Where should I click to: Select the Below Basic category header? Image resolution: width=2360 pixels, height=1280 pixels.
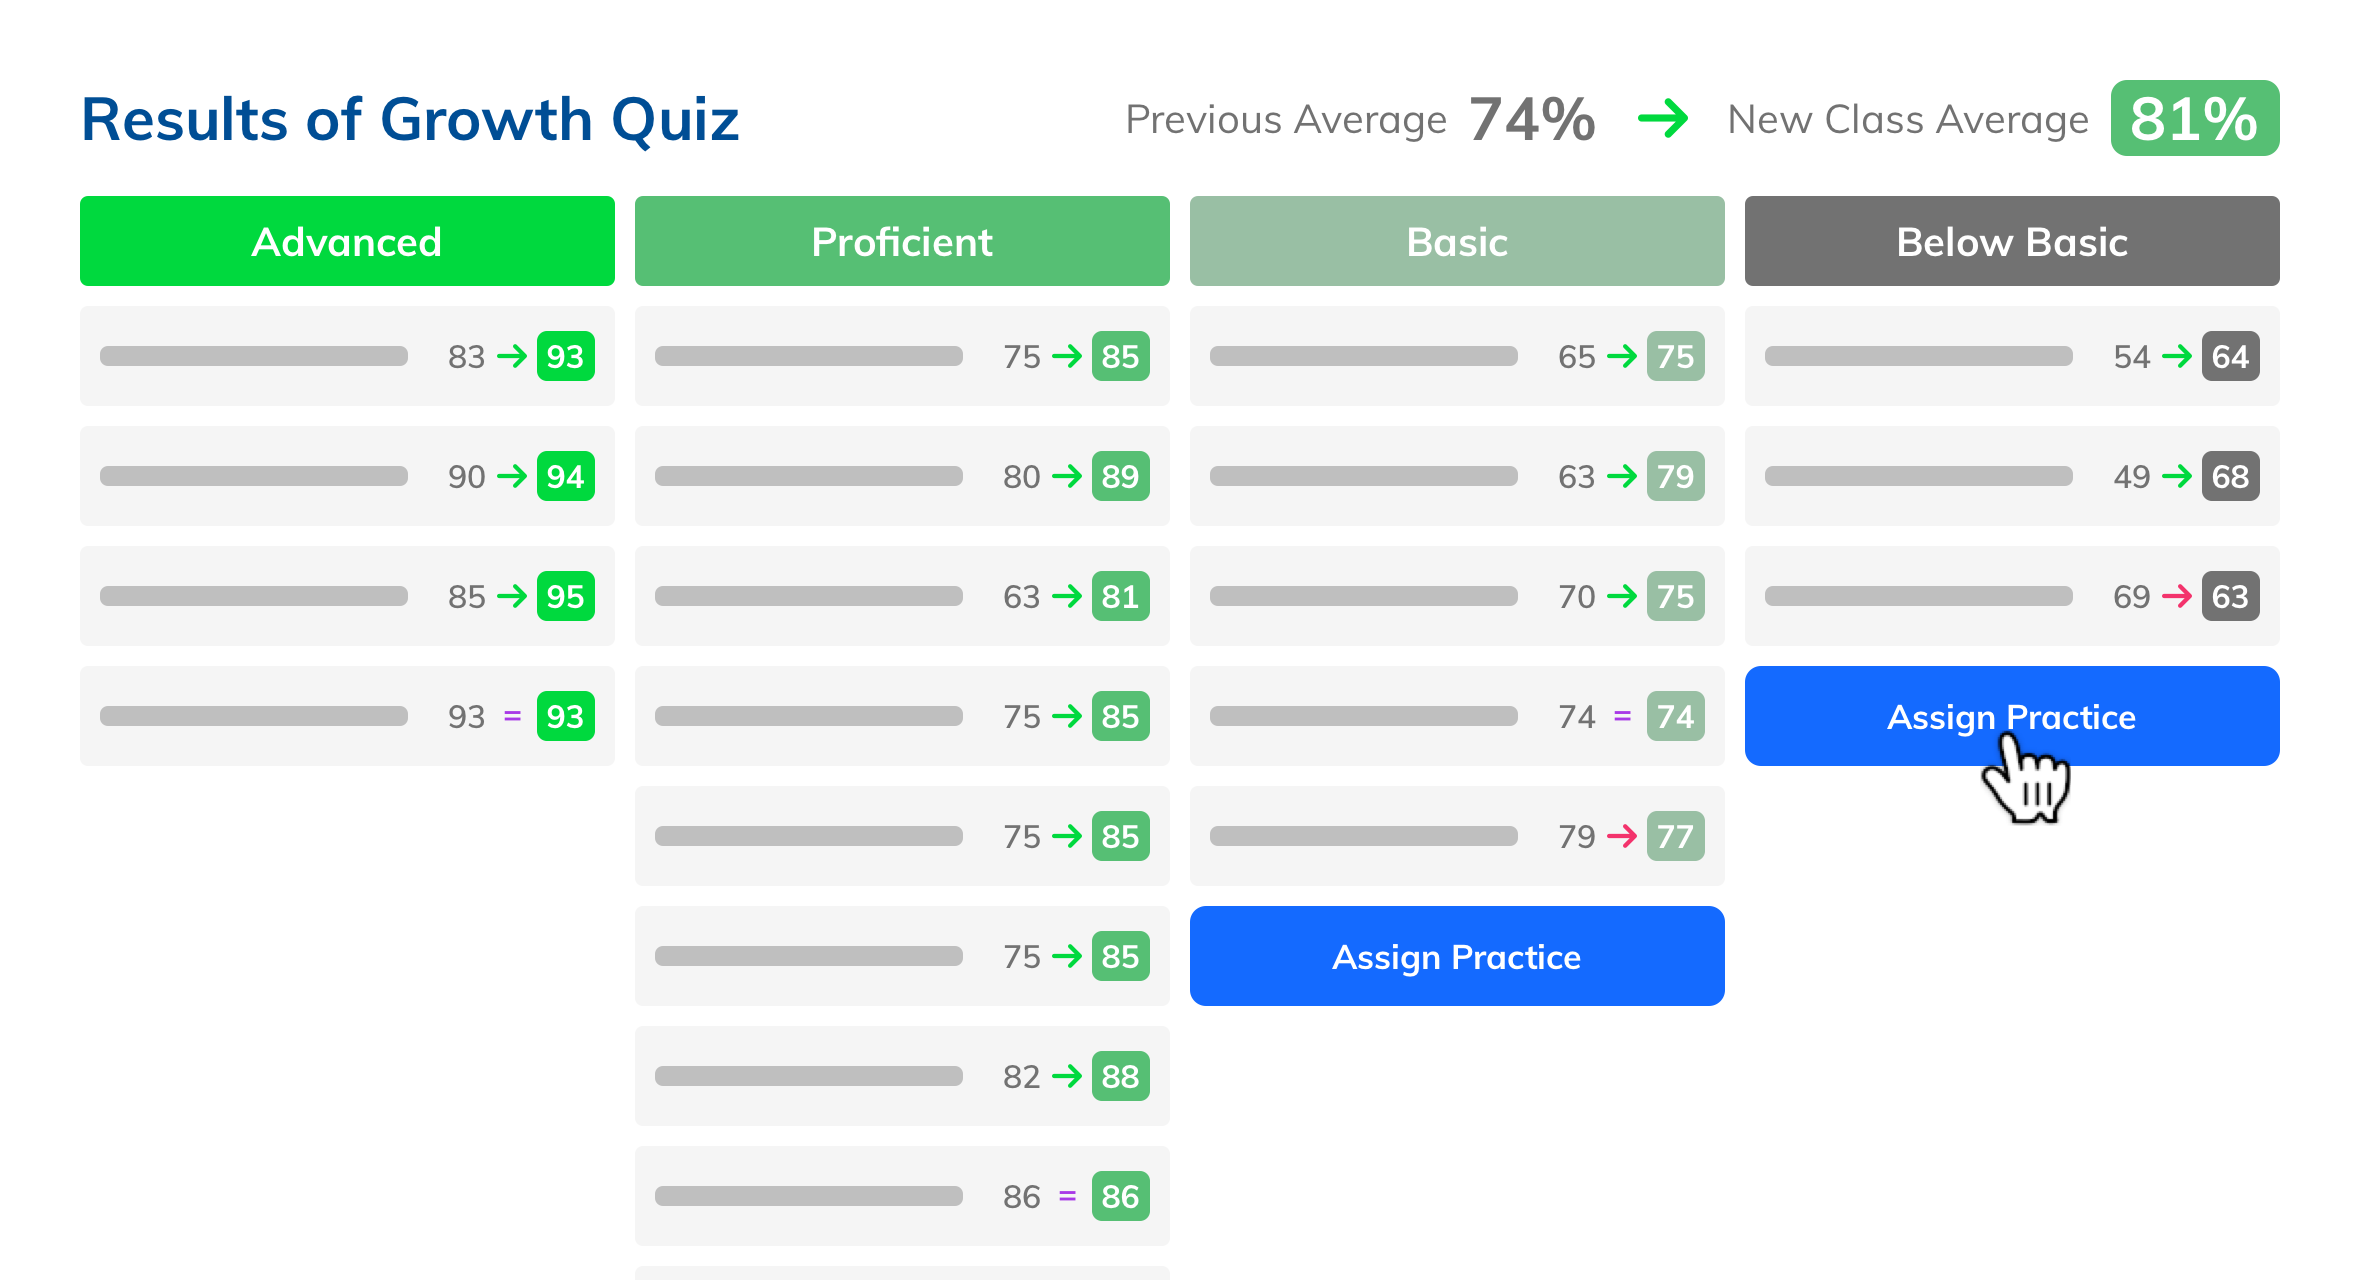pos(2012,241)
